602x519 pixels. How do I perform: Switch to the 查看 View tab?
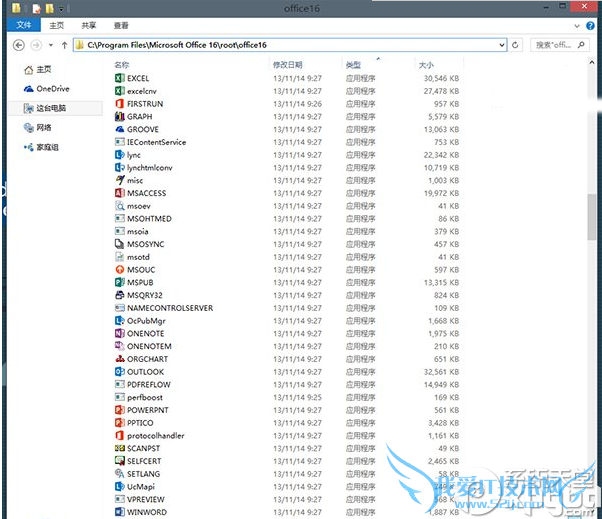click(x=121, y=25)
